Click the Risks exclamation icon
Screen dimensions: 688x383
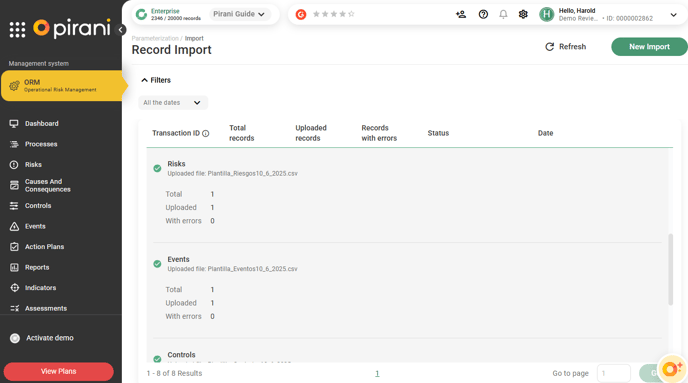pyautogui.click(x=14, y=165)
